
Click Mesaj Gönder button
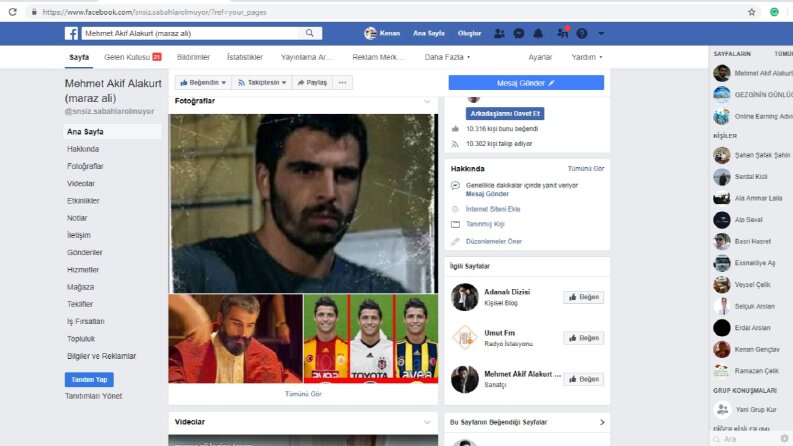point(526,83)
